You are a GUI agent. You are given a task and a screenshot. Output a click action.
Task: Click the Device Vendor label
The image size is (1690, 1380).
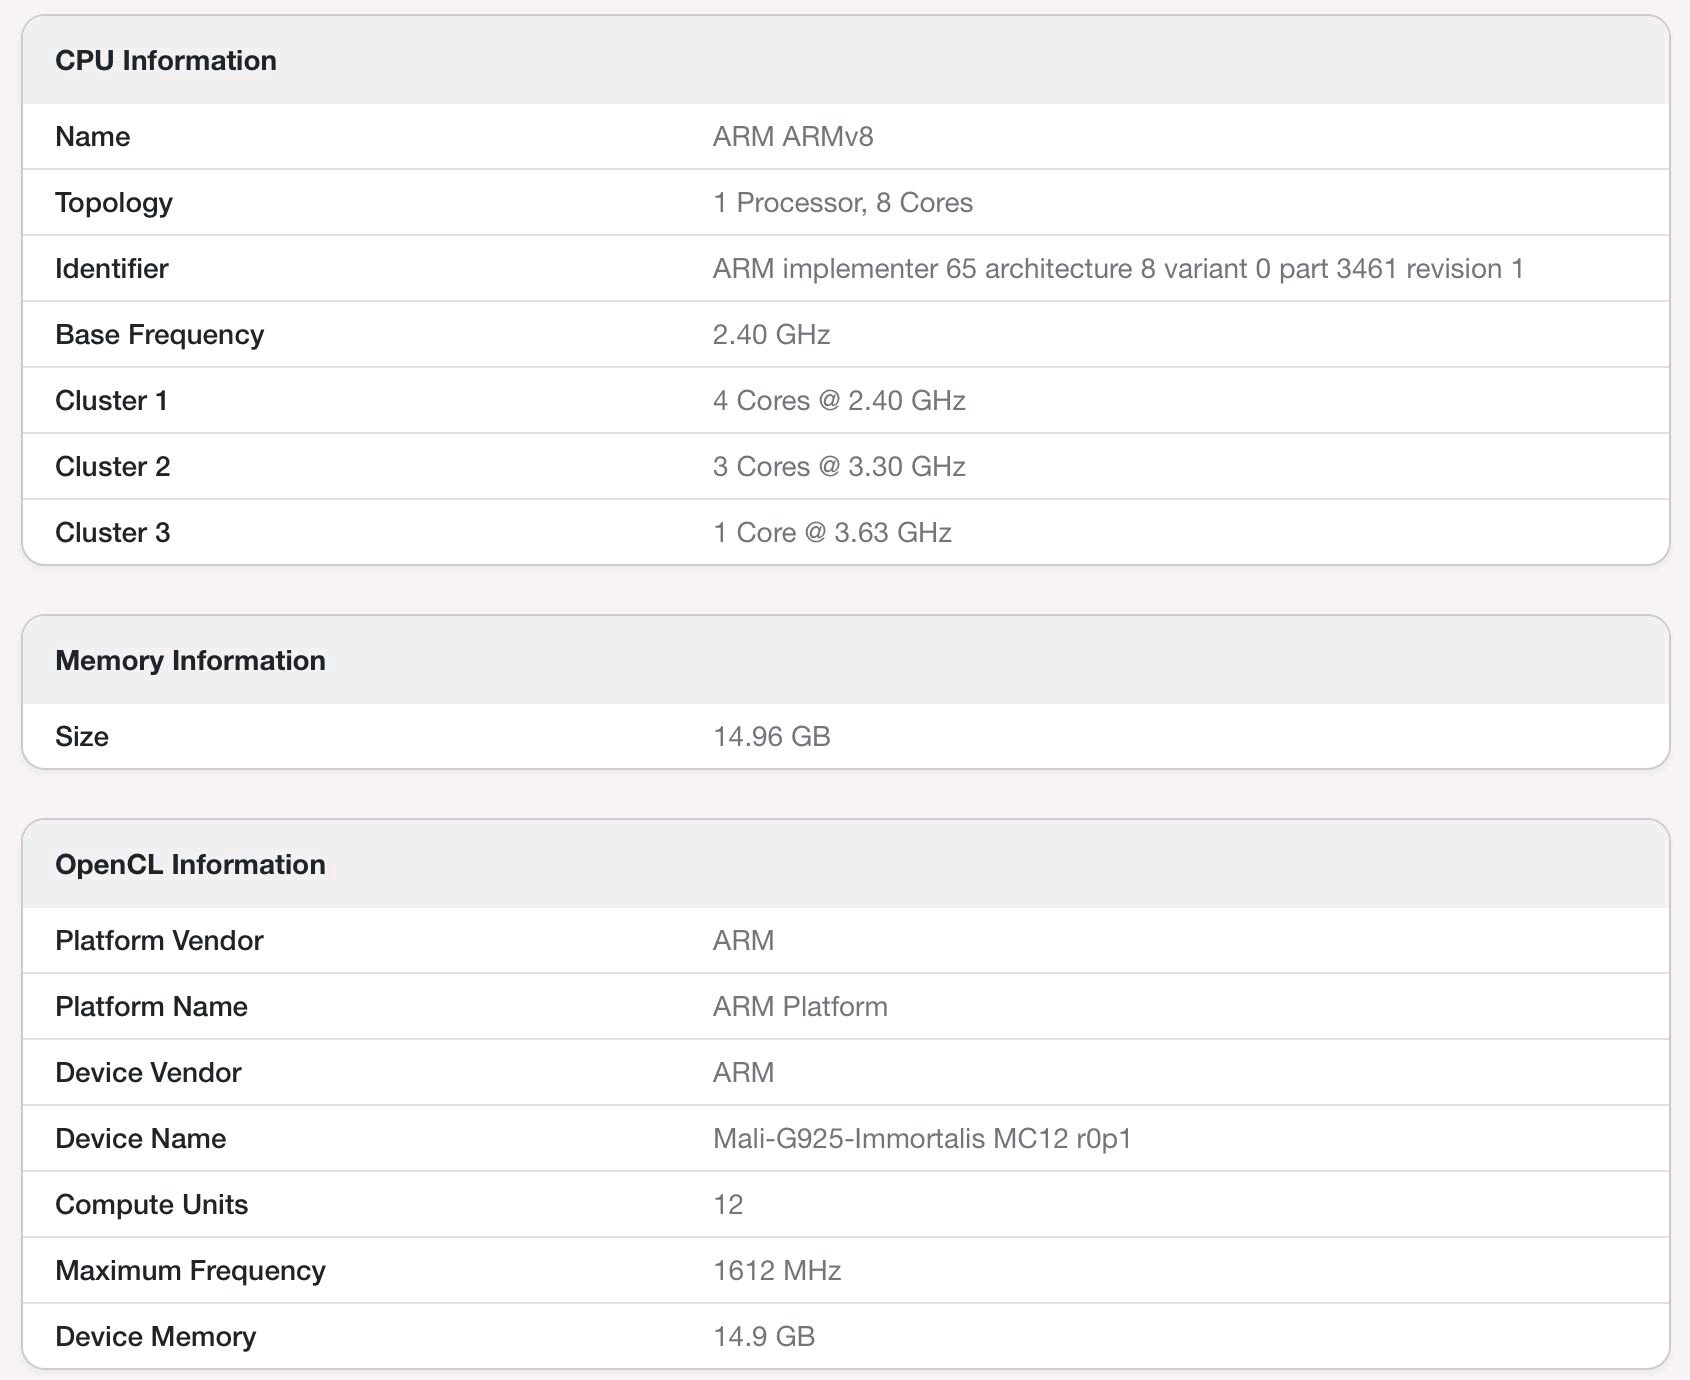(x=148, y=1072)
